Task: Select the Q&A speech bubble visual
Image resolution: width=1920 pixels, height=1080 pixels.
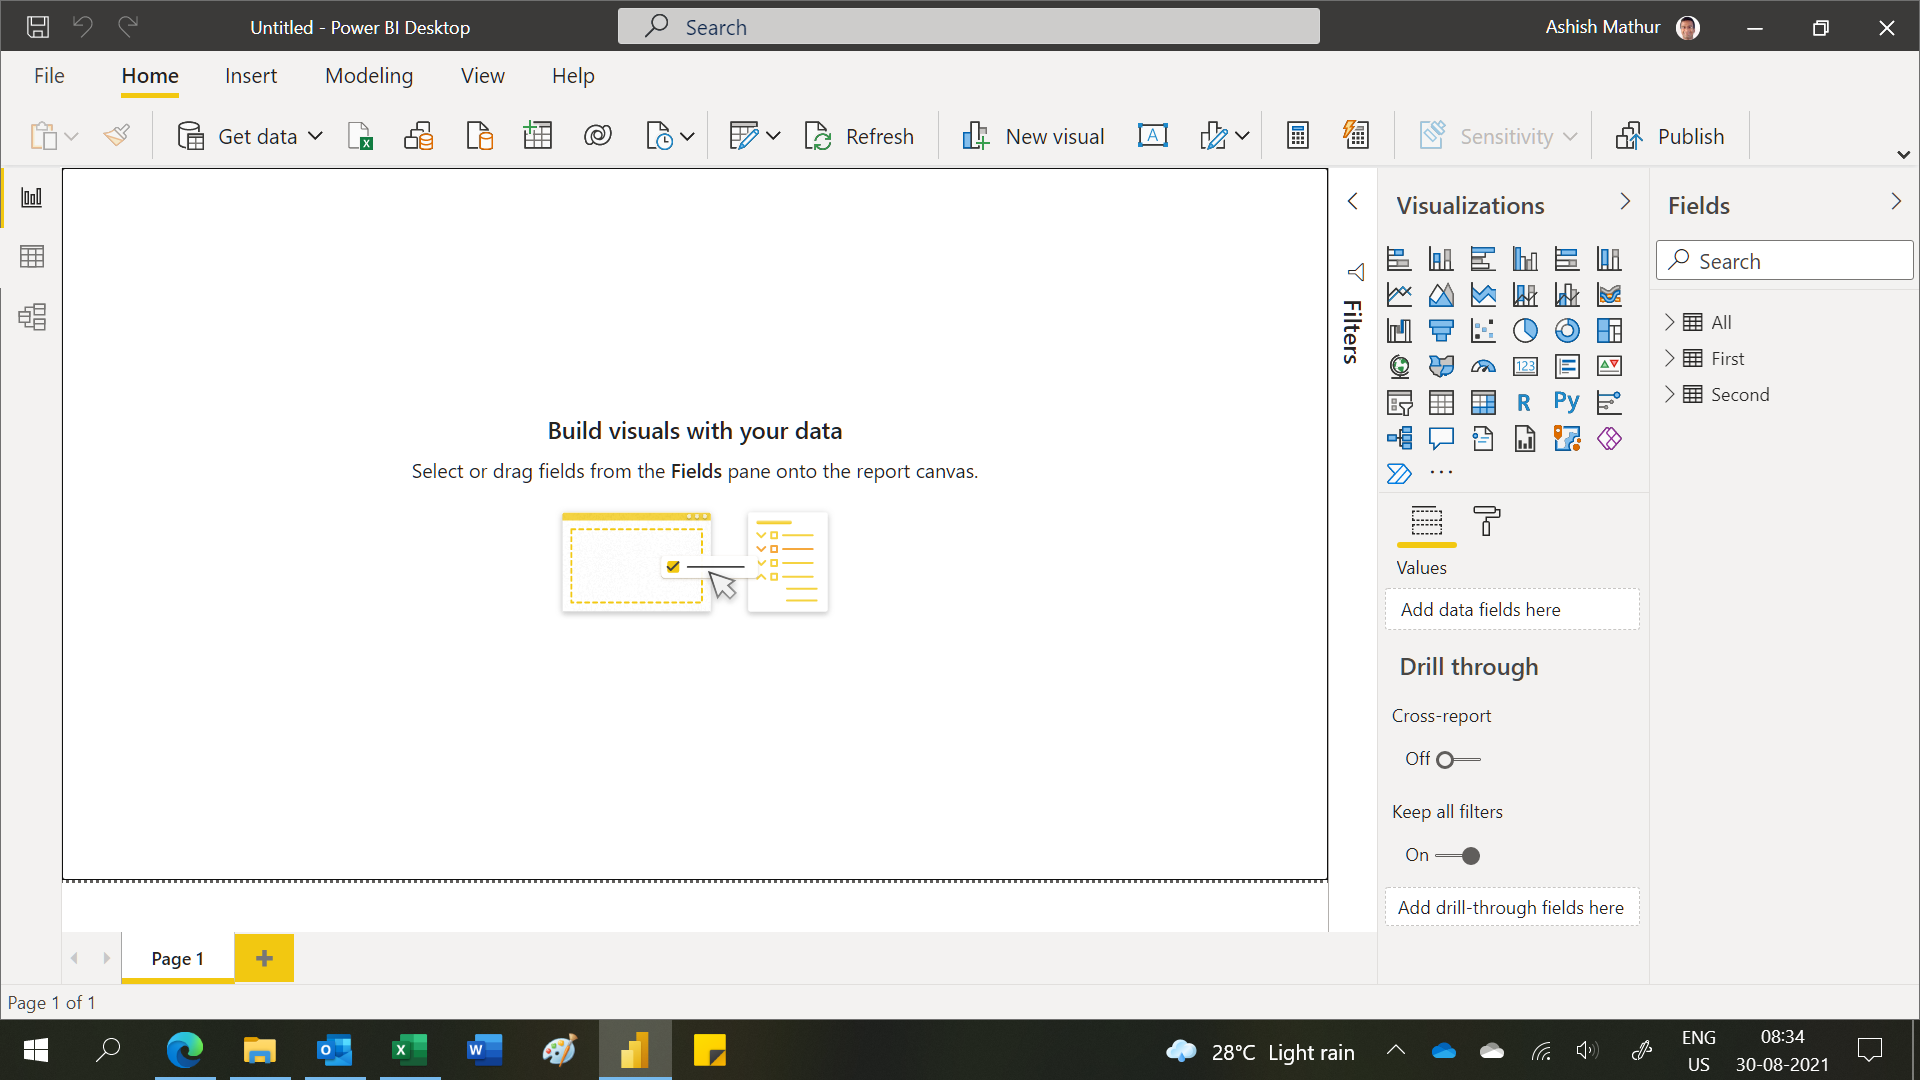Action: pyautogui.click(x=1441, y=438)
